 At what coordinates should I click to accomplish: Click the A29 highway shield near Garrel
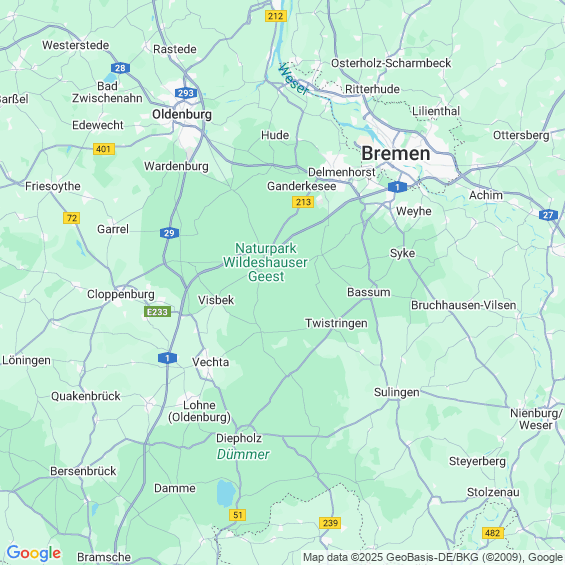tap(169, 233)
